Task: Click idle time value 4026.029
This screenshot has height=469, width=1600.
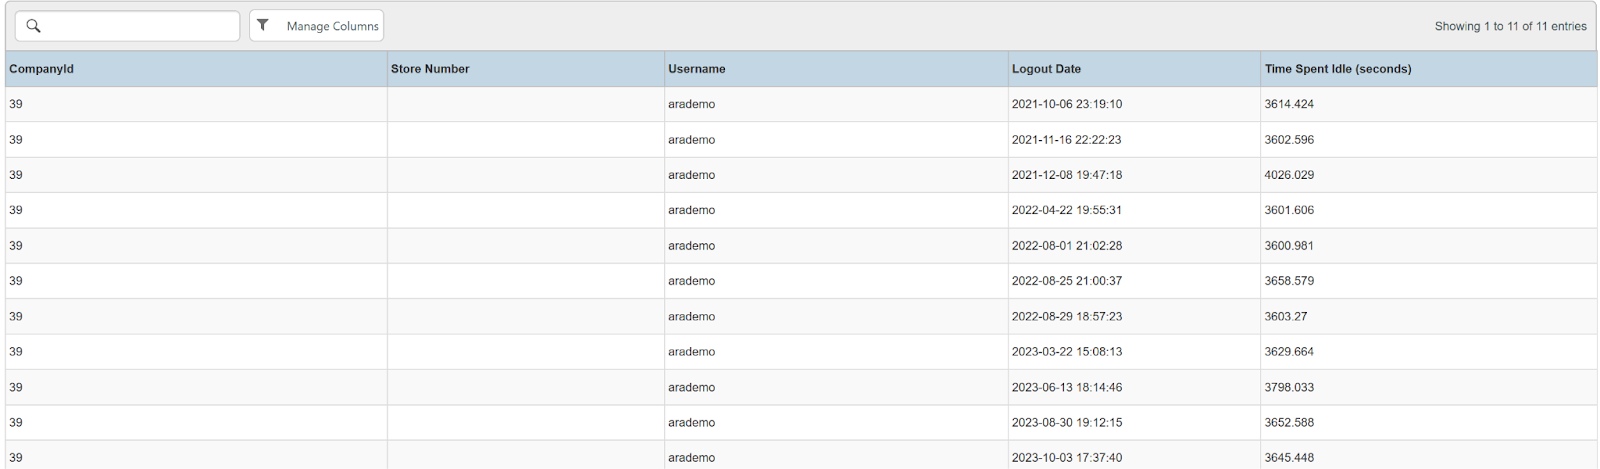Action: [x=1289, y=175]
